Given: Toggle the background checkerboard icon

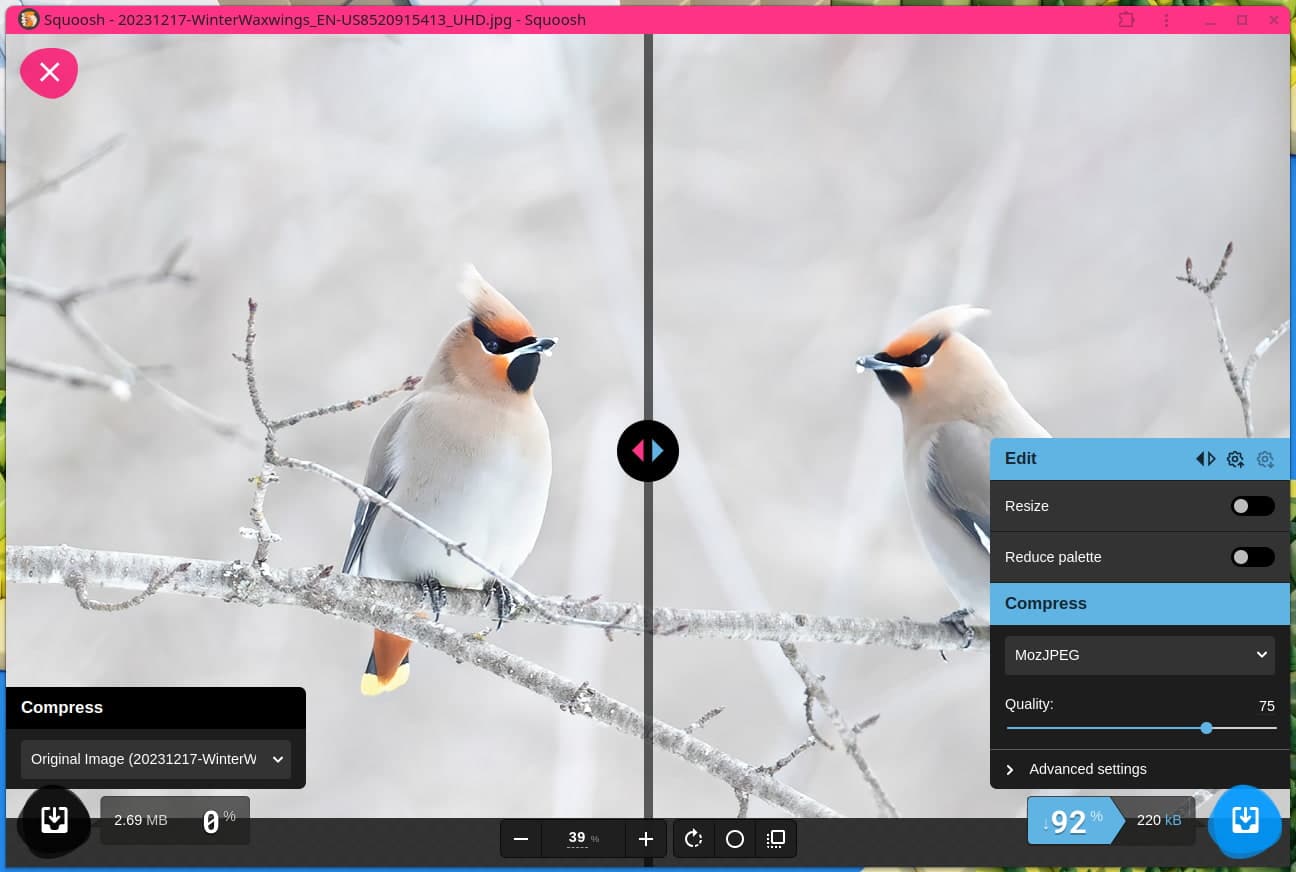Looking at the screenshot, I should (775, 839).
